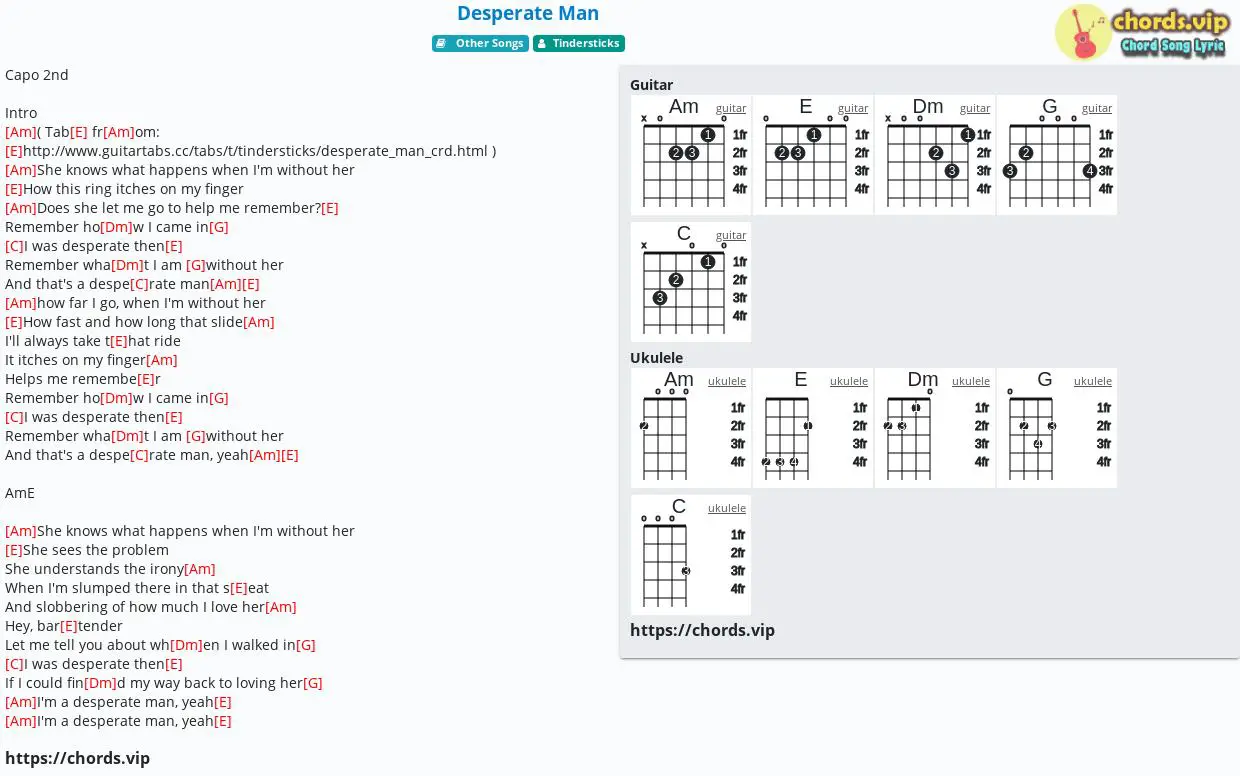Viewport: 1240px width, 776px height.
Task: Click the https://chords.vip link below ukulele chords
Action: click(x=702, y=630)
